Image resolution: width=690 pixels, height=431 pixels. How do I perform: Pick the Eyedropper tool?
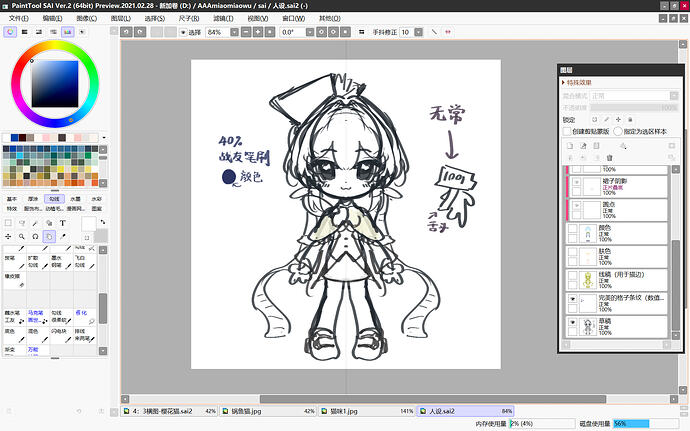click(62, 236)
